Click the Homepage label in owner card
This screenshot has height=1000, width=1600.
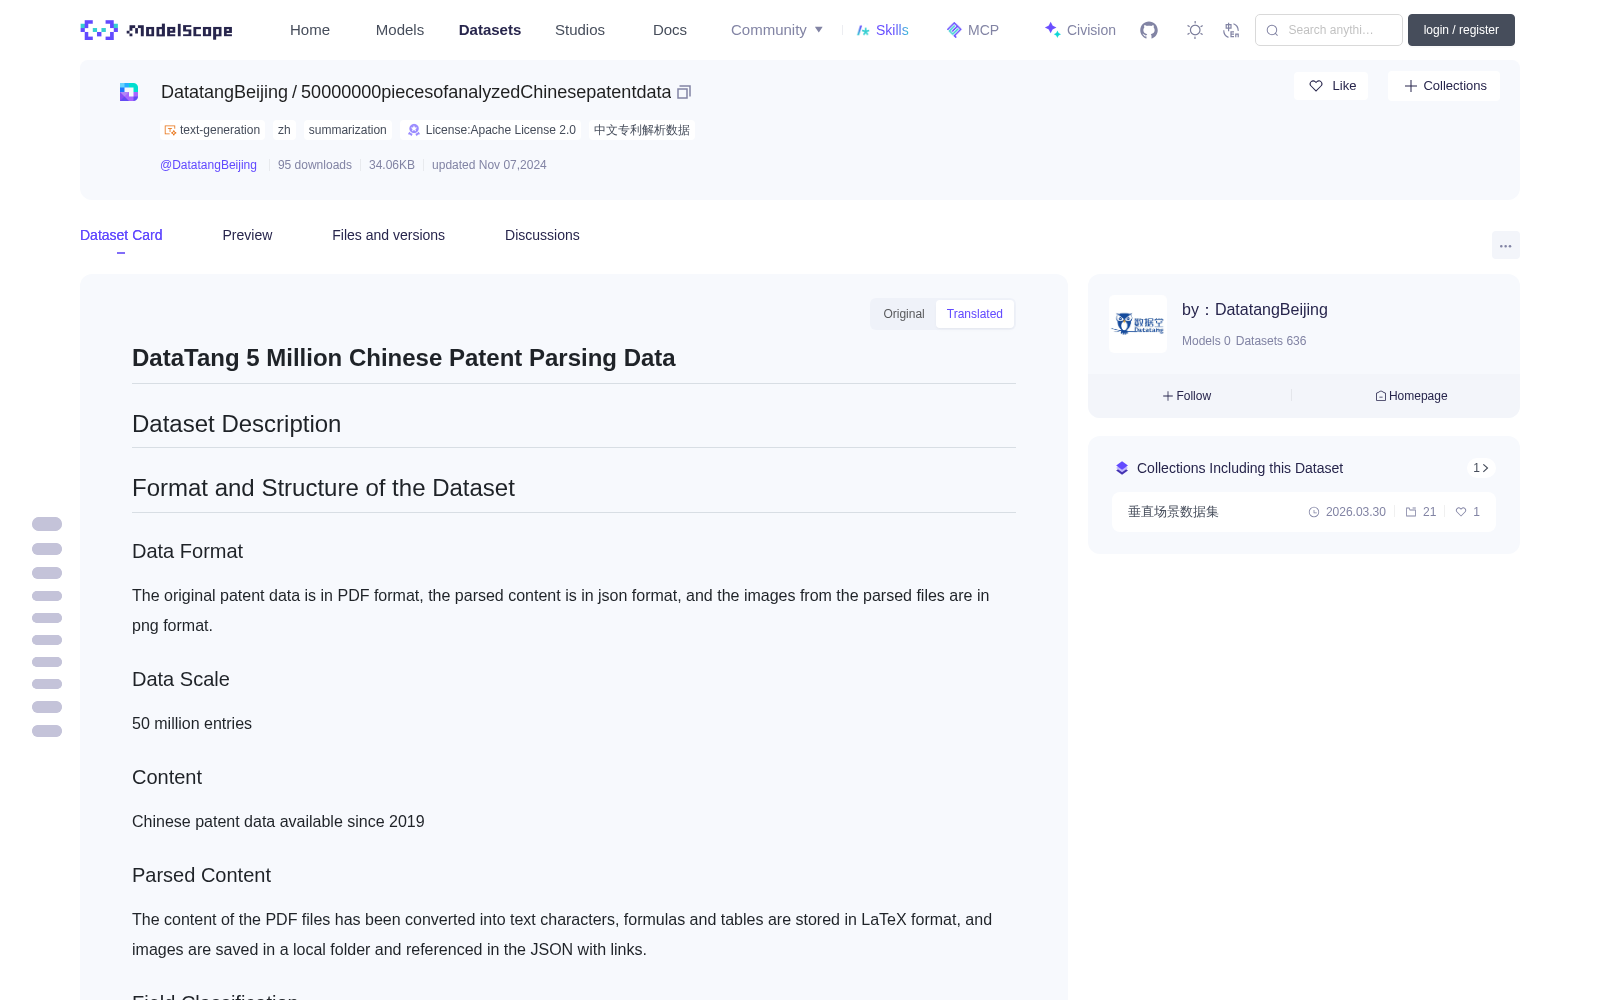click(x=1418, y=396)
